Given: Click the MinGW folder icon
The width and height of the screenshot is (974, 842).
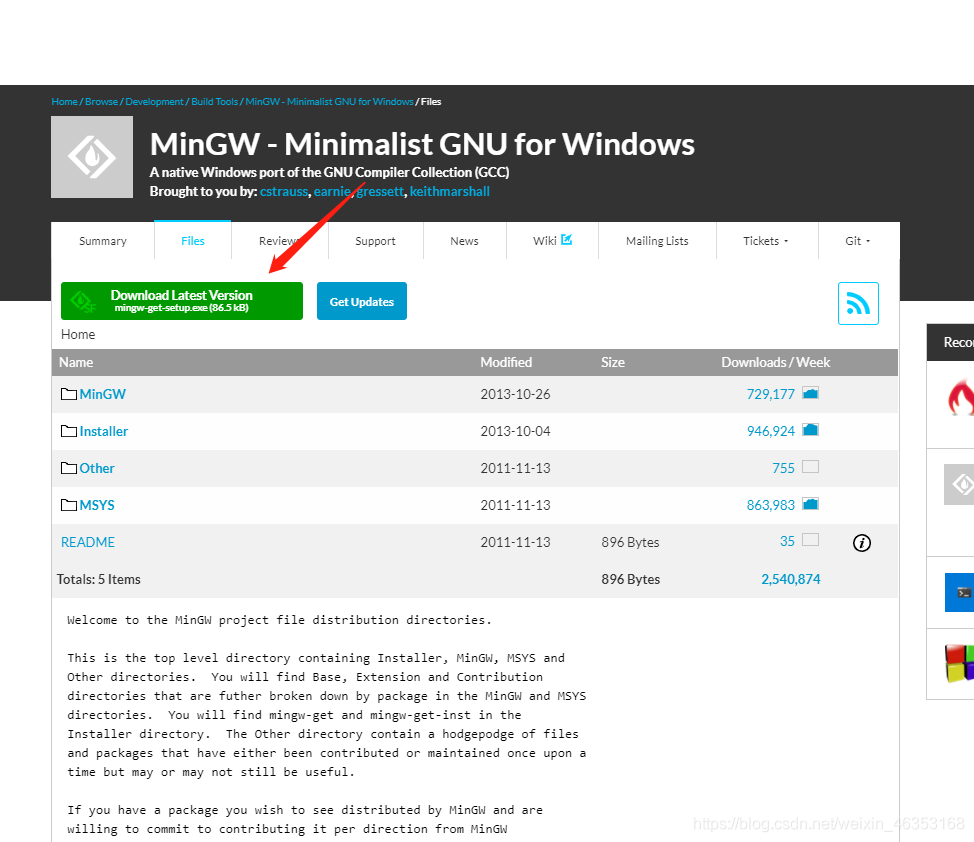Looking at the screenshot, I should pyautogui.click(x=69, y=394).
